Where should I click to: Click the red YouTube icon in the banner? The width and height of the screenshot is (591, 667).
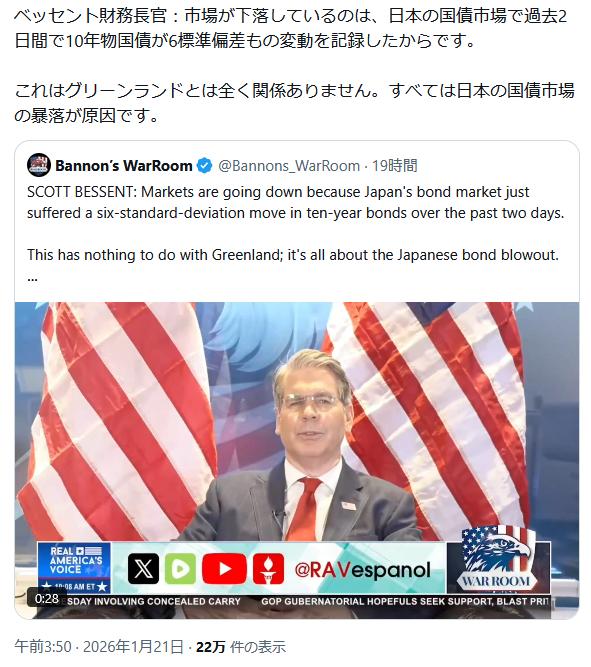pyautogui.click(x=224, y=569)
